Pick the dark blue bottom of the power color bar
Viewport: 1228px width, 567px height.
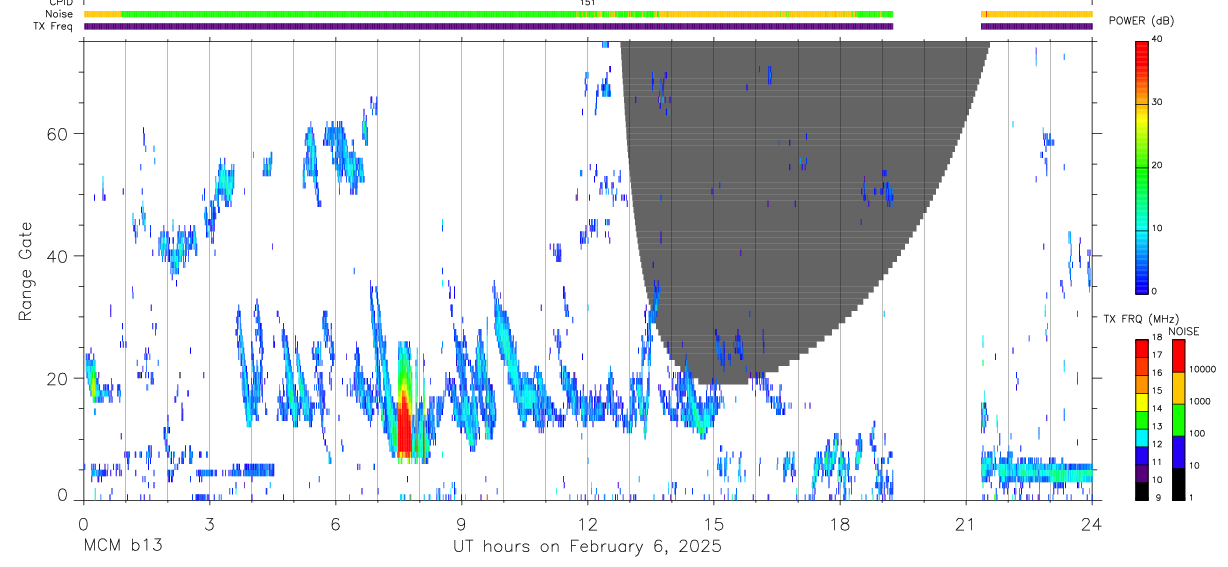(1141, 282)
